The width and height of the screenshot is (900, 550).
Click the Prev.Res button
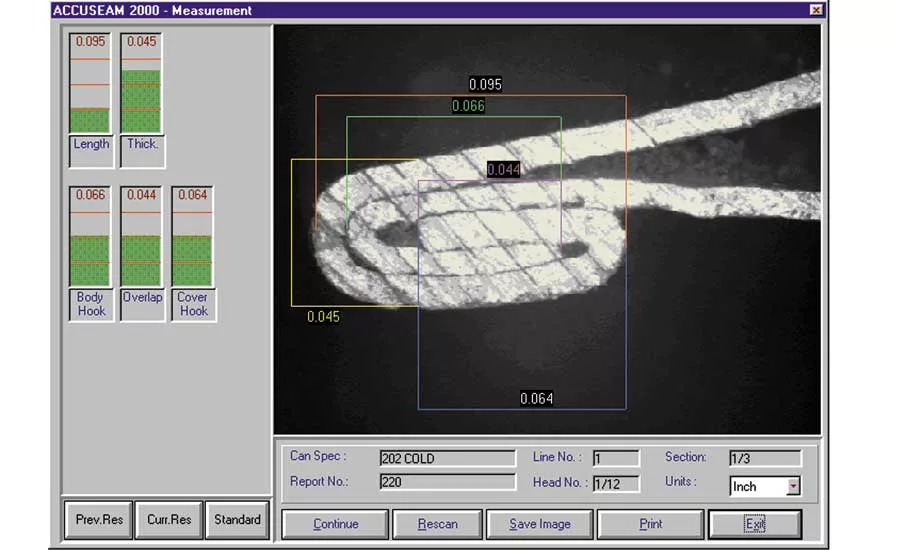click(x=99, y=520)
